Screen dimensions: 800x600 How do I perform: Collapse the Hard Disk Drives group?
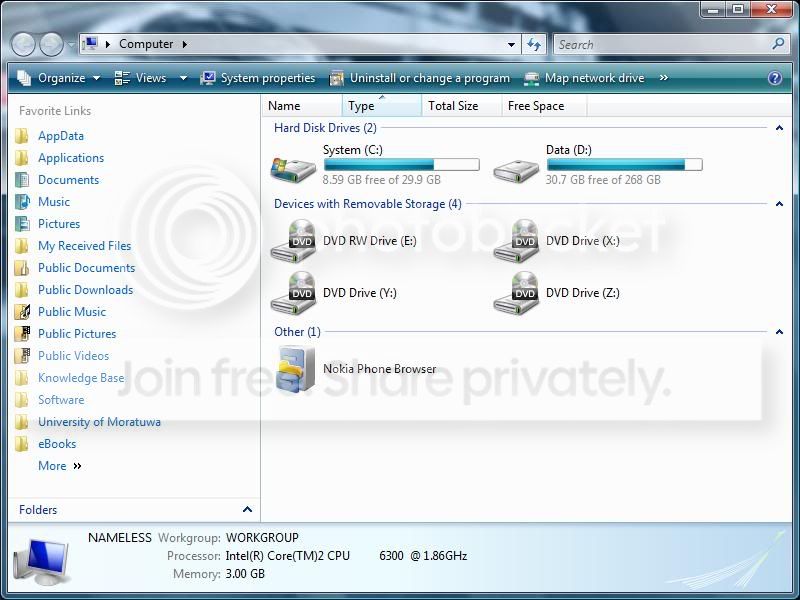click(x=779, y=128)
